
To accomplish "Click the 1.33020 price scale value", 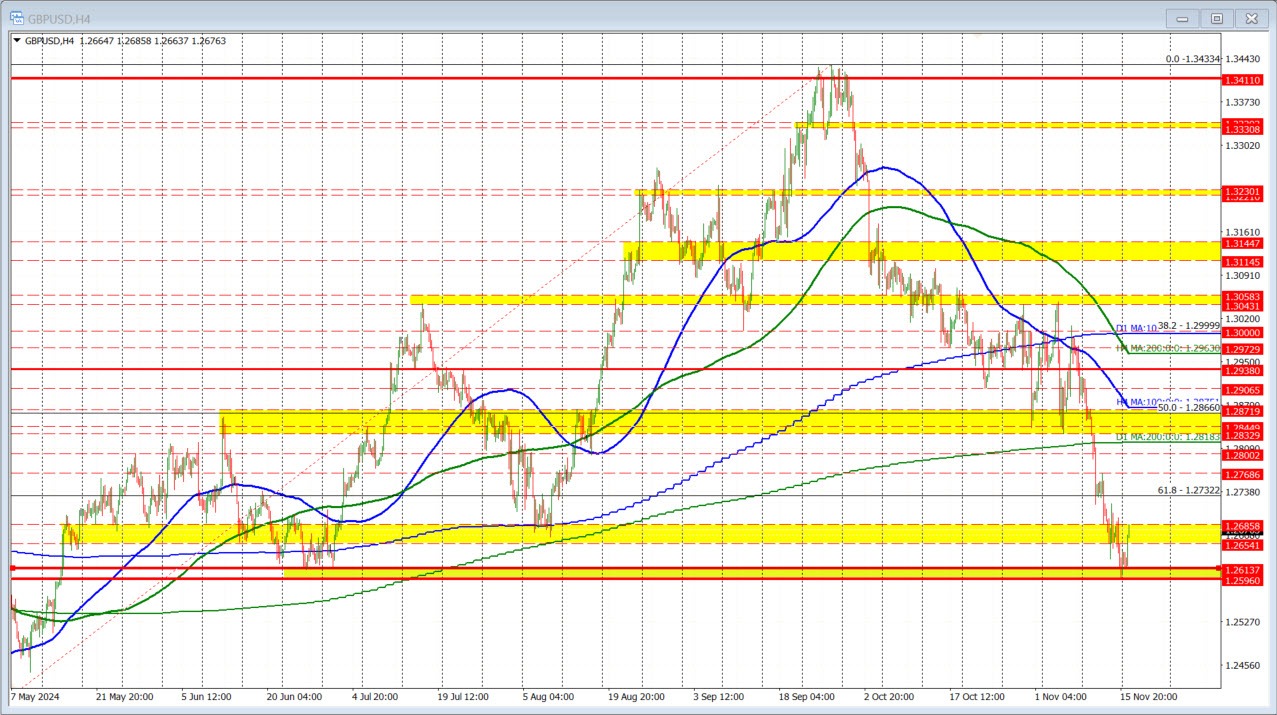I will point(1244,145).
